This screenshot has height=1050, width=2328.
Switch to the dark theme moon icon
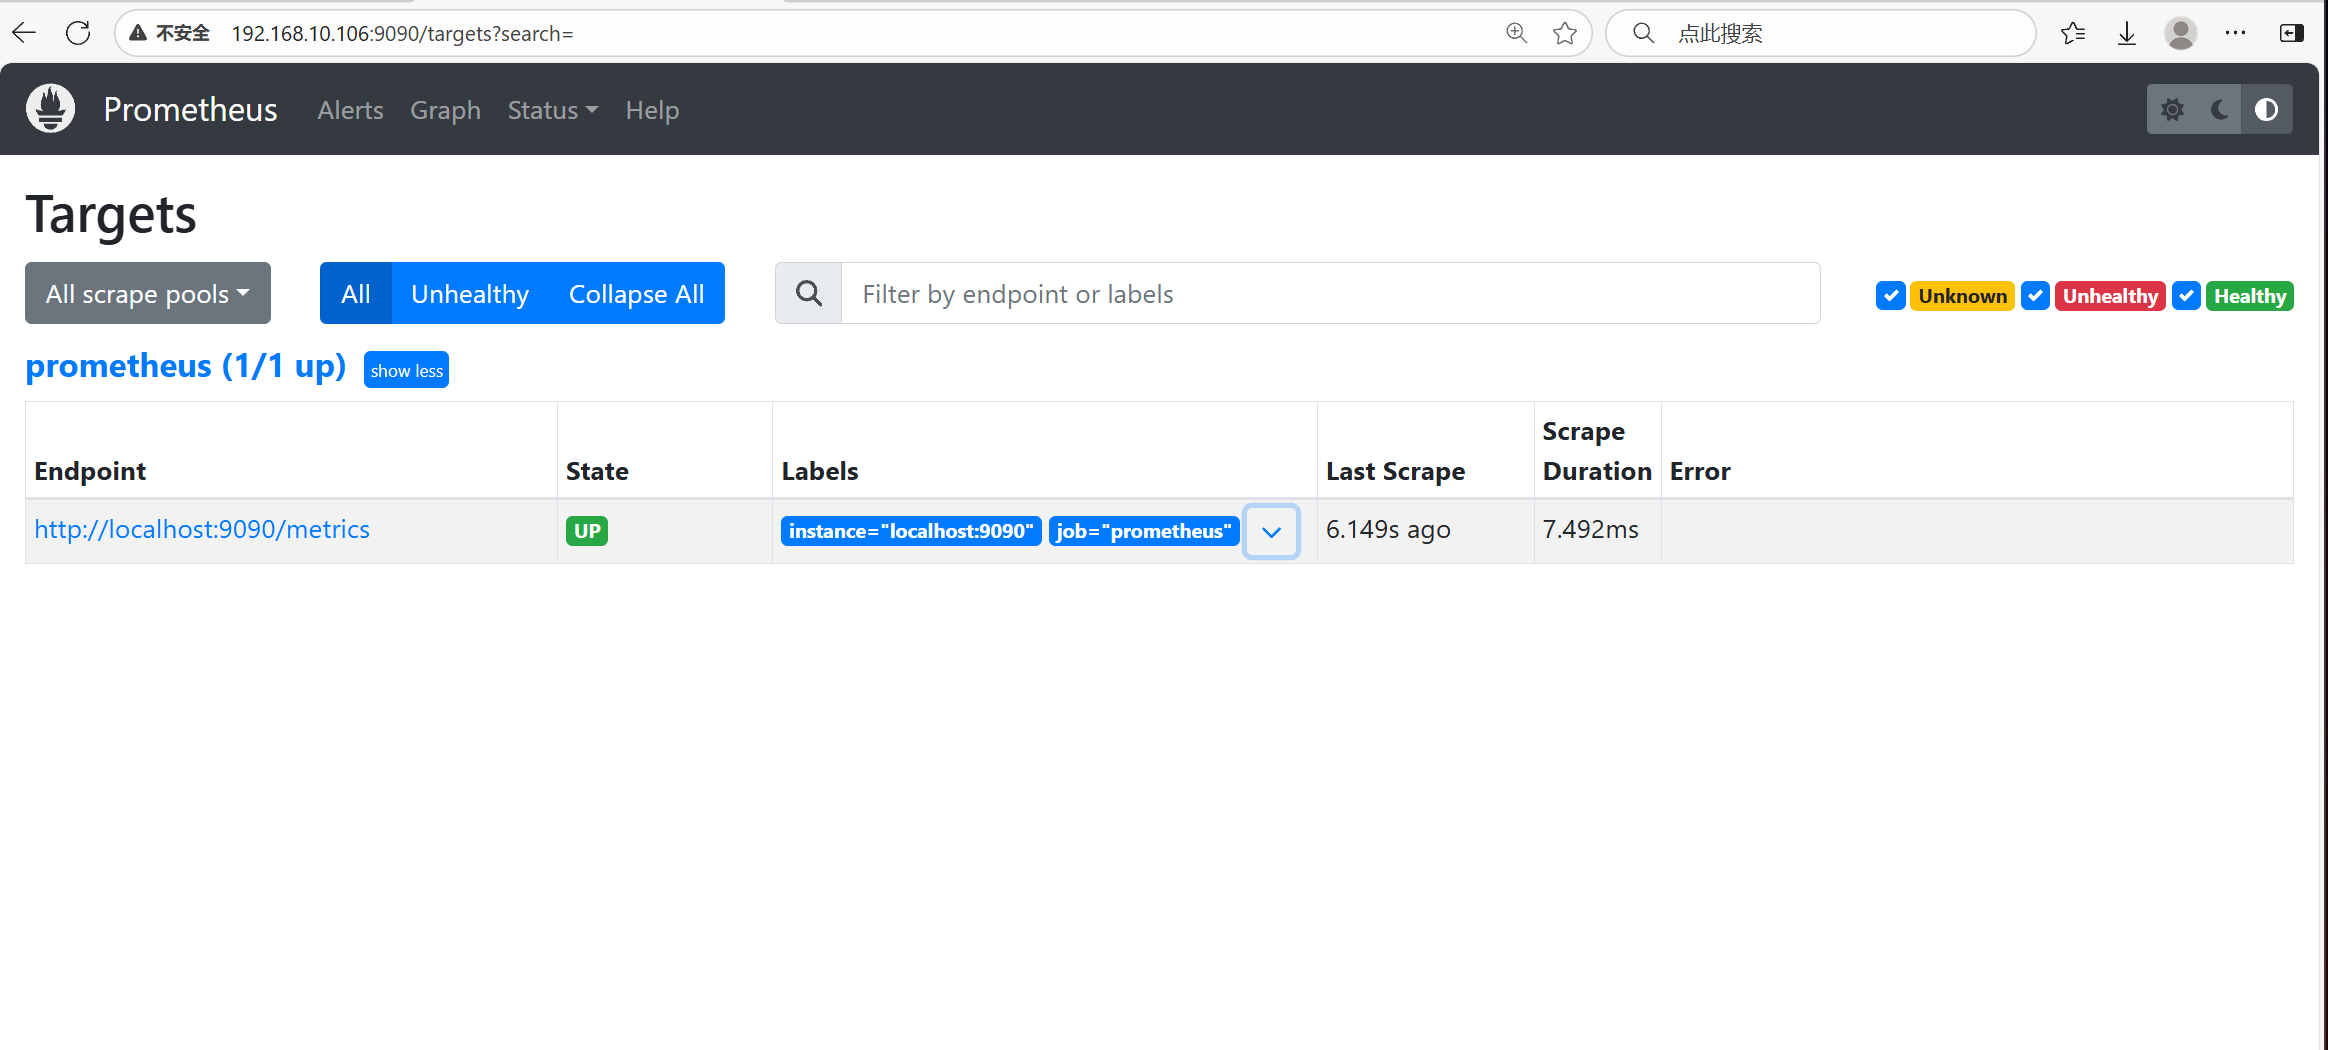point(2219,109)
